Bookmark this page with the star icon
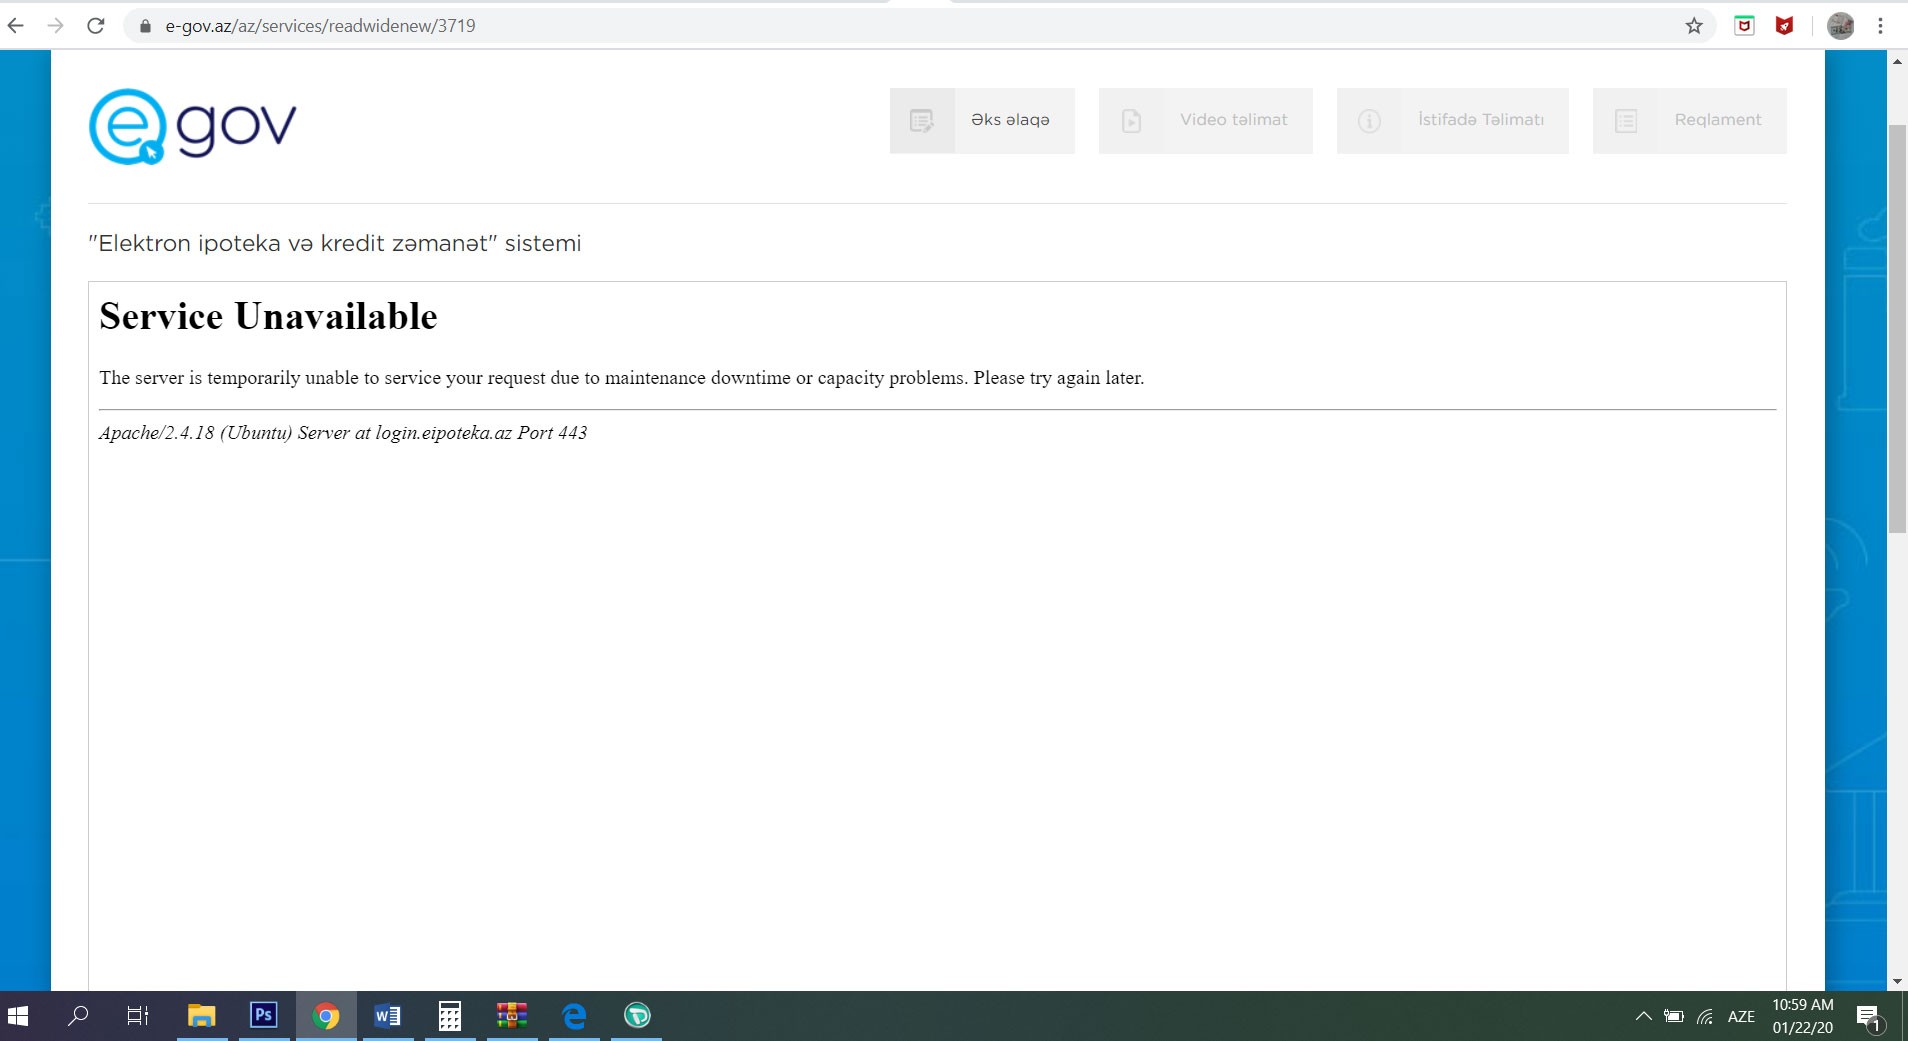1908x1041 pixels. tap(1694, 26)
